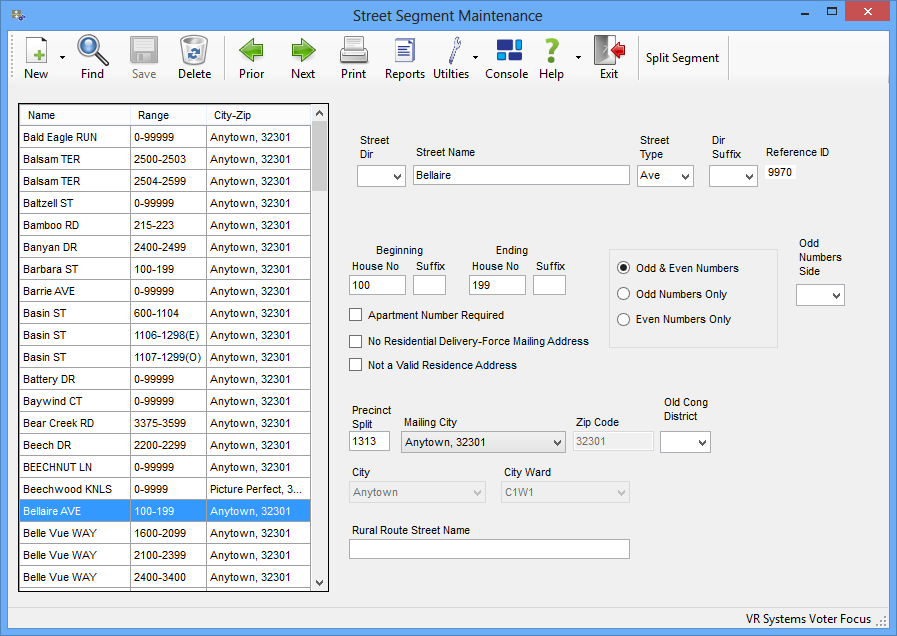This screenshot has height=636, width=897.
Task: Expand the Help dropdown arrow
Action: tap(578, 57)
